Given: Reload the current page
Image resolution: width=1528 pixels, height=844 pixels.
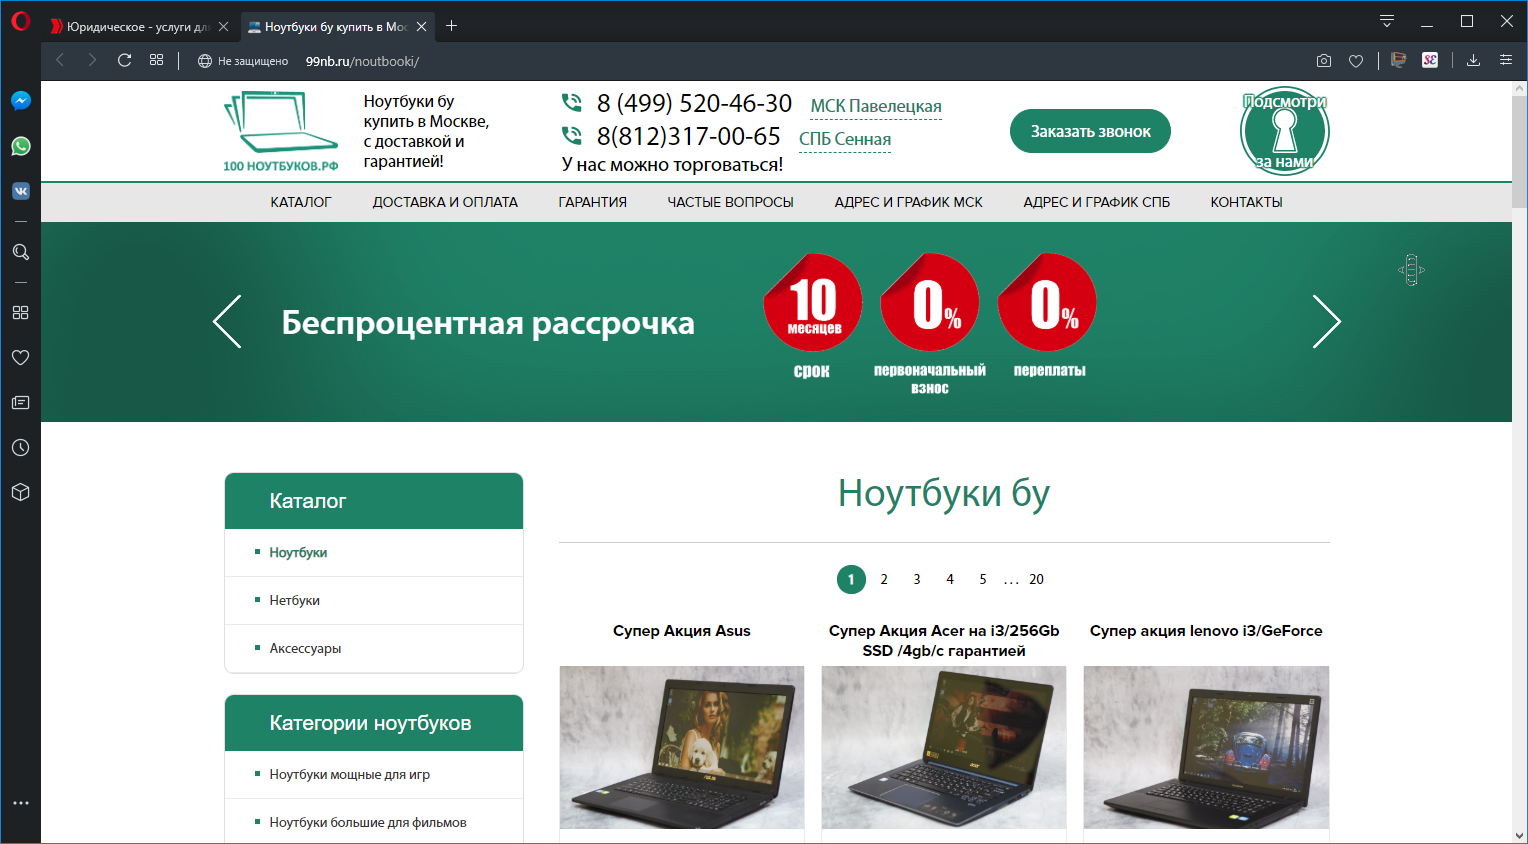Looking at the screenshot, I should pos(124,60).
